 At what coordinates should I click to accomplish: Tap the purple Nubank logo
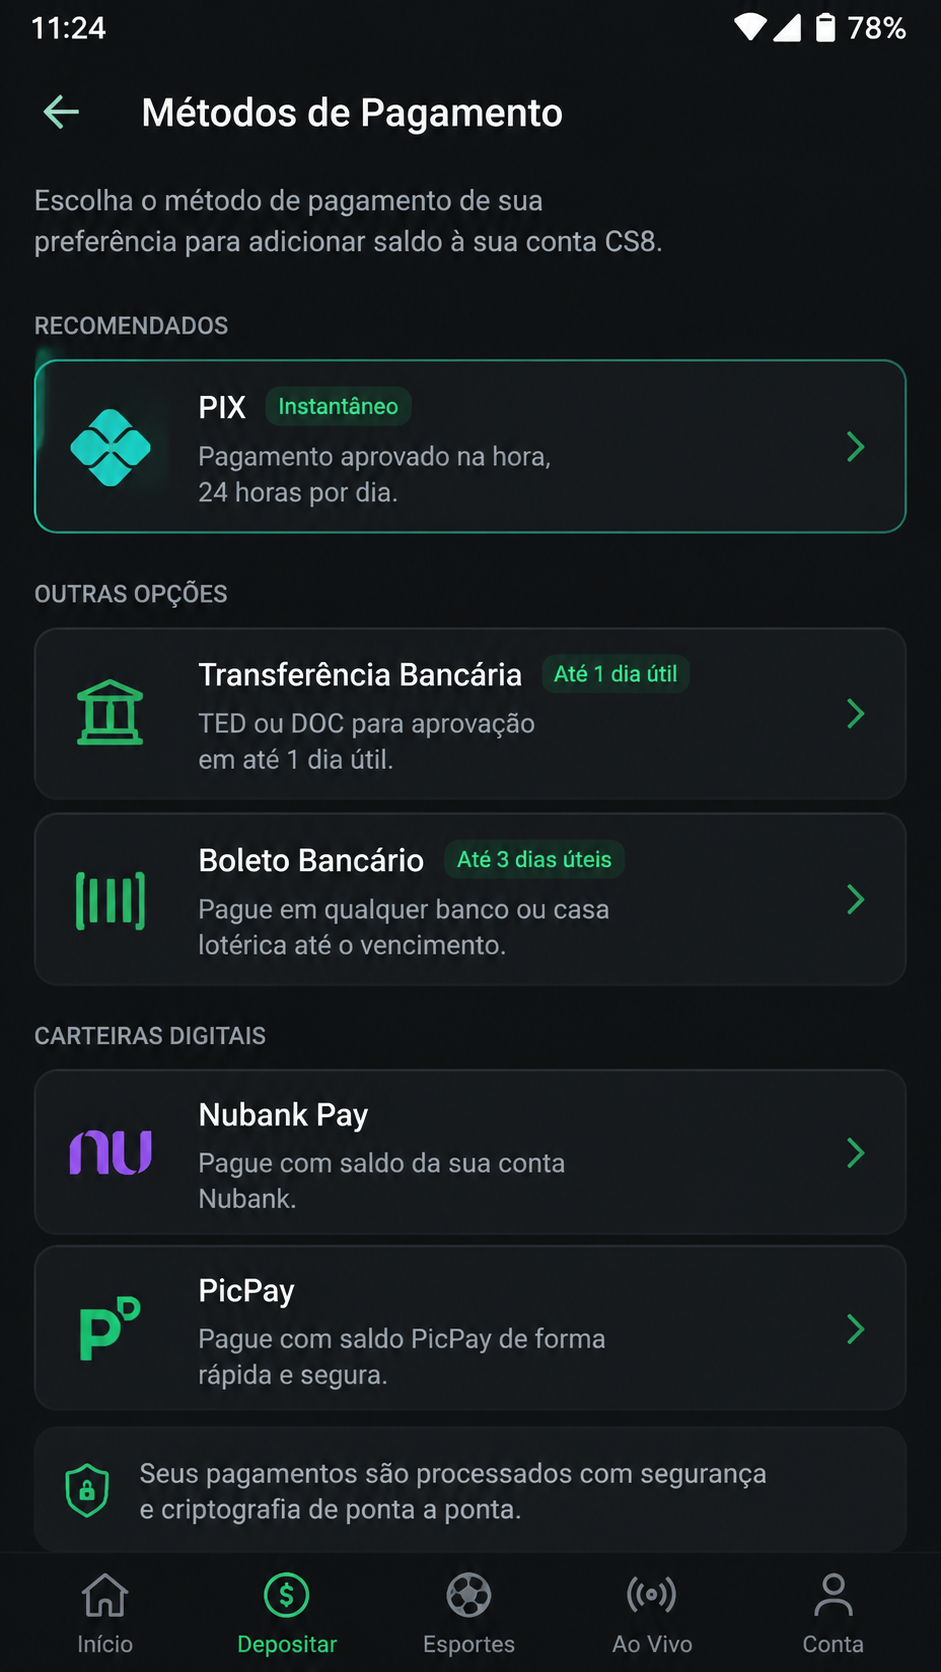110,1152
